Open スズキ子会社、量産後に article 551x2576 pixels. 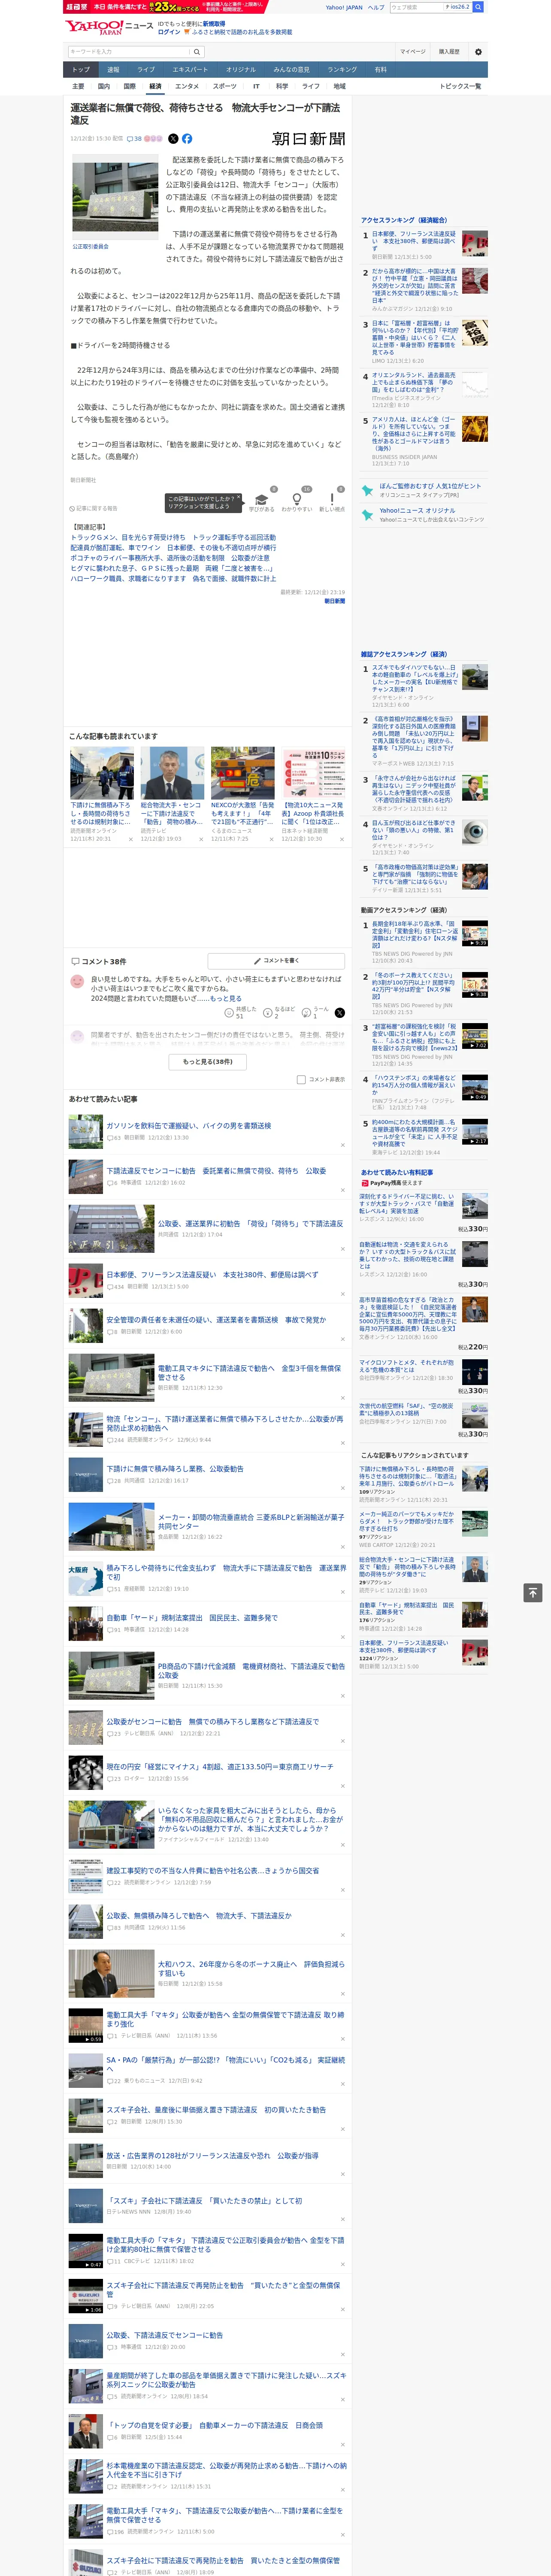point(216,2110)
